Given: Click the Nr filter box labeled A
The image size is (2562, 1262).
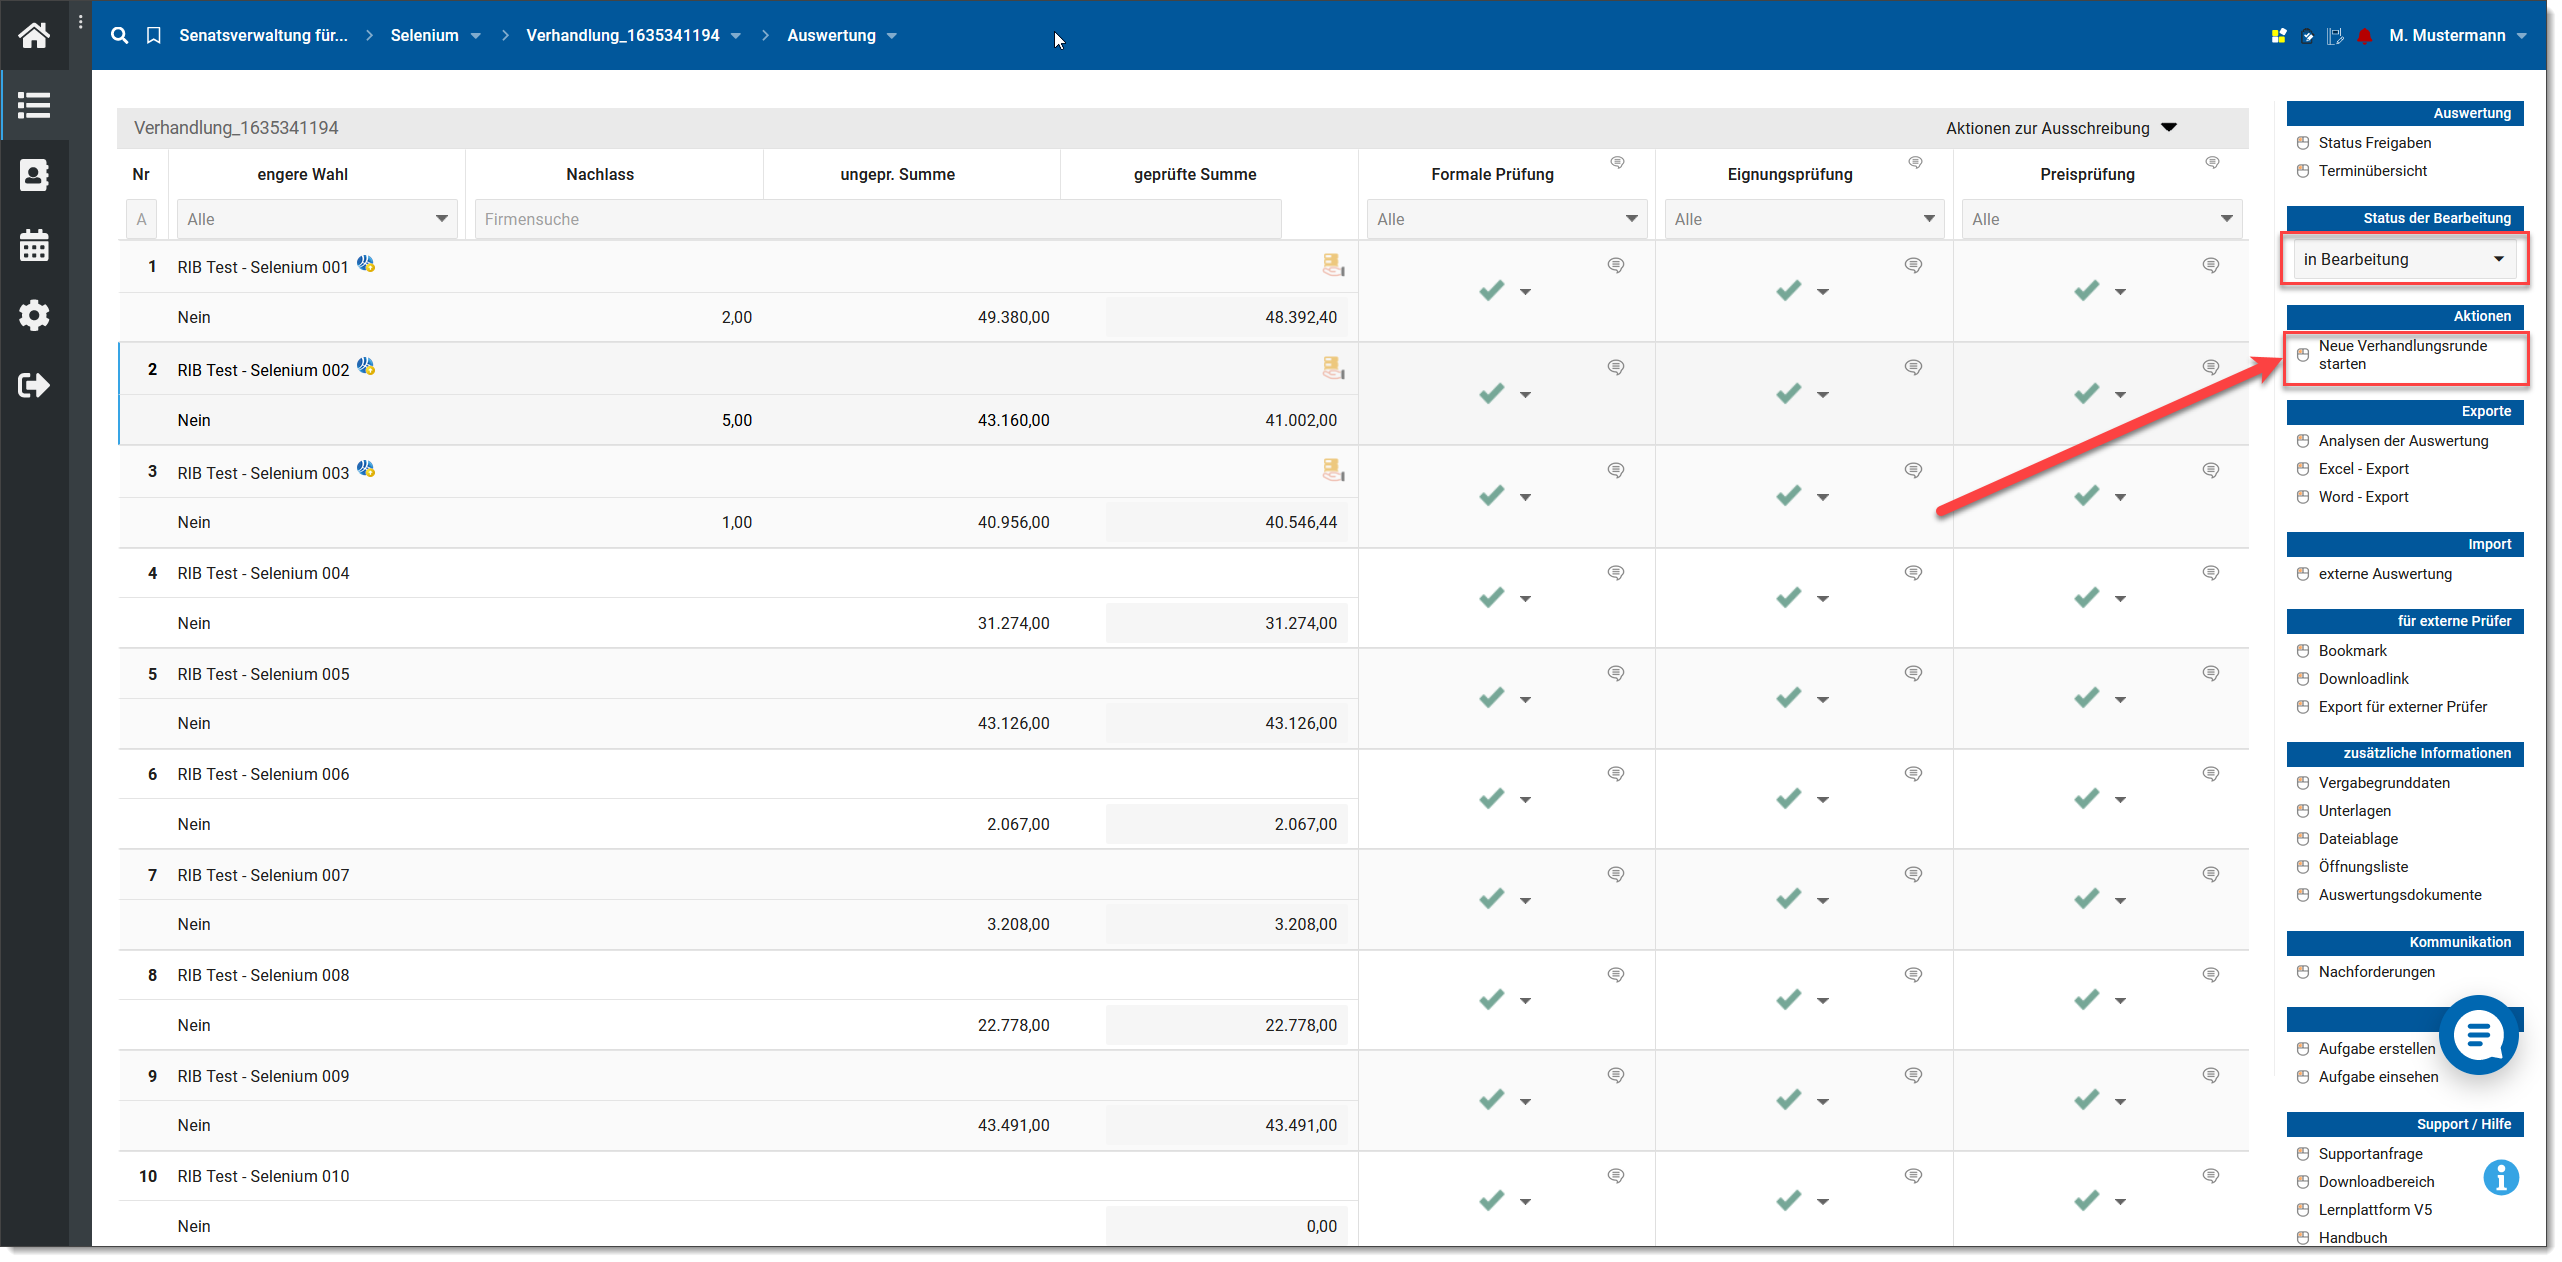Looking at the screenshot, I should (x=141, y=219).
